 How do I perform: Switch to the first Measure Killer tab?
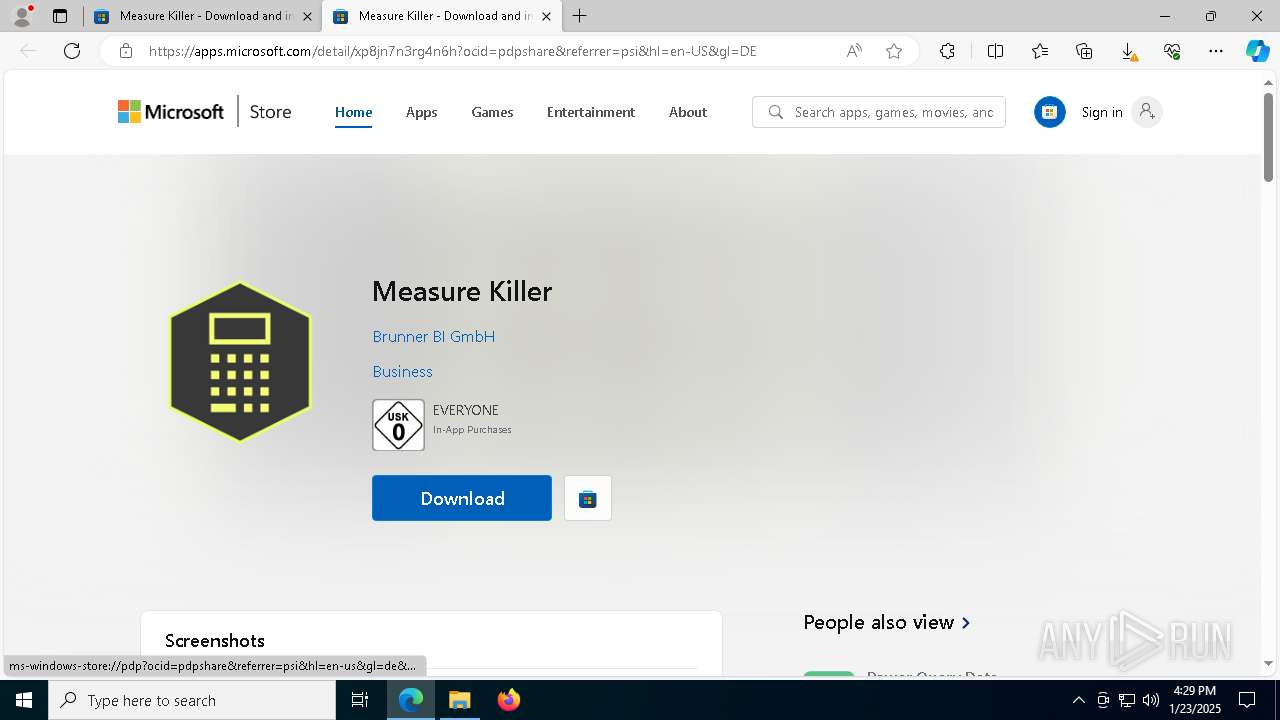202,16
